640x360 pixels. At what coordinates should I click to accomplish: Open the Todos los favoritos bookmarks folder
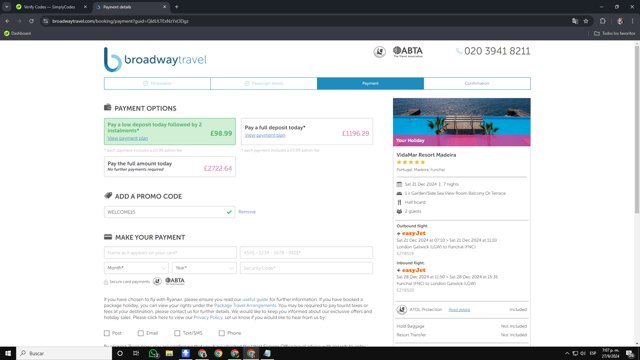click(615, 33)
